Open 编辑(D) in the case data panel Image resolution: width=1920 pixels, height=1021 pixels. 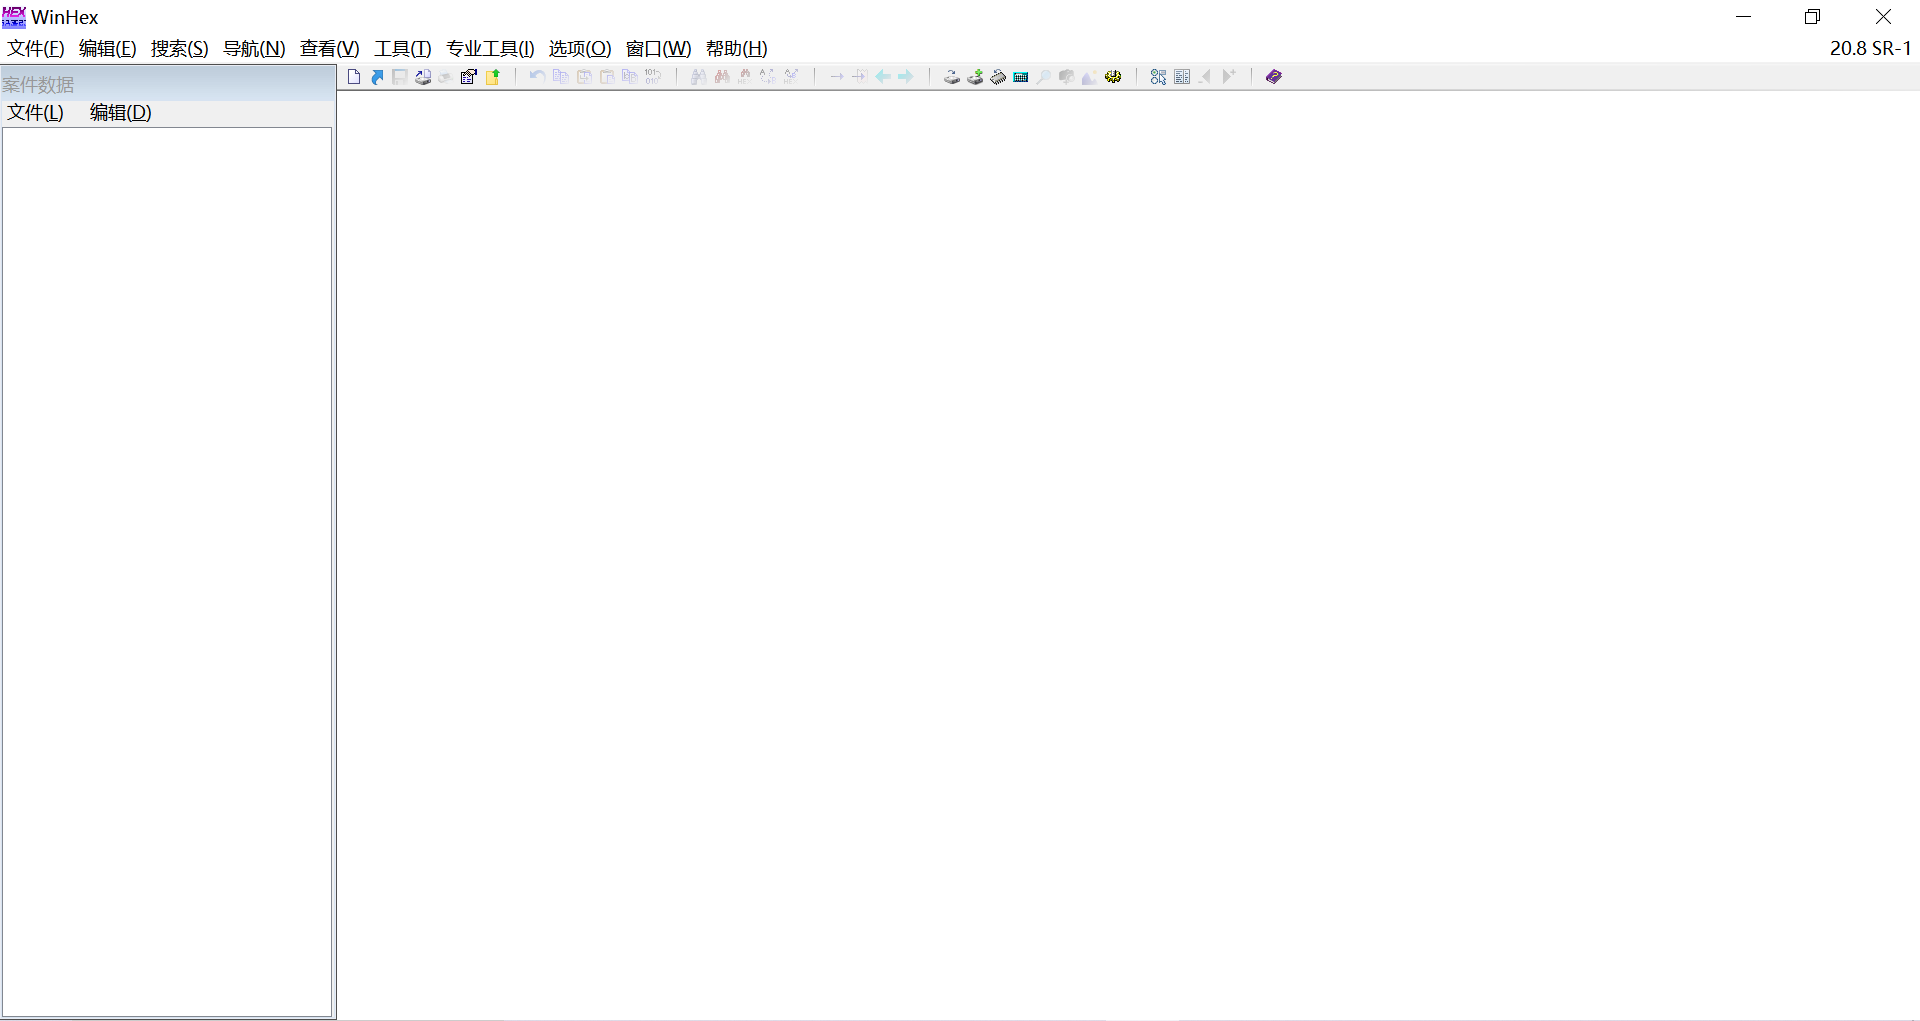click(x=121, y=113)
